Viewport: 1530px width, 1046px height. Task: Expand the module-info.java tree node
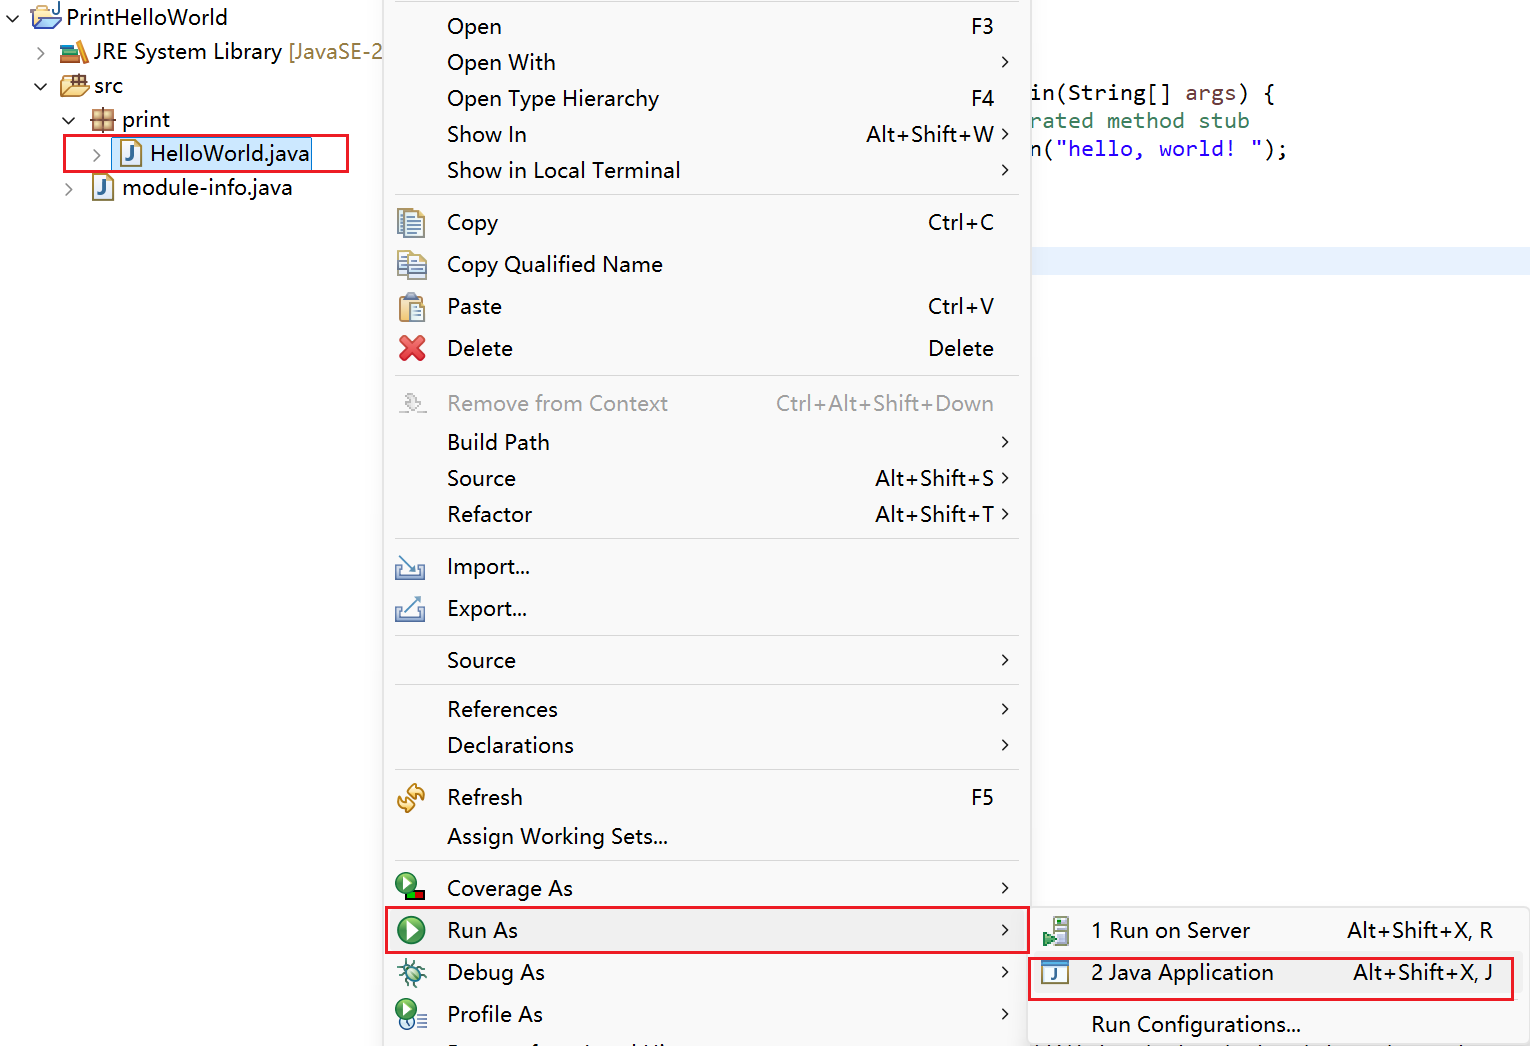point(68,187)
